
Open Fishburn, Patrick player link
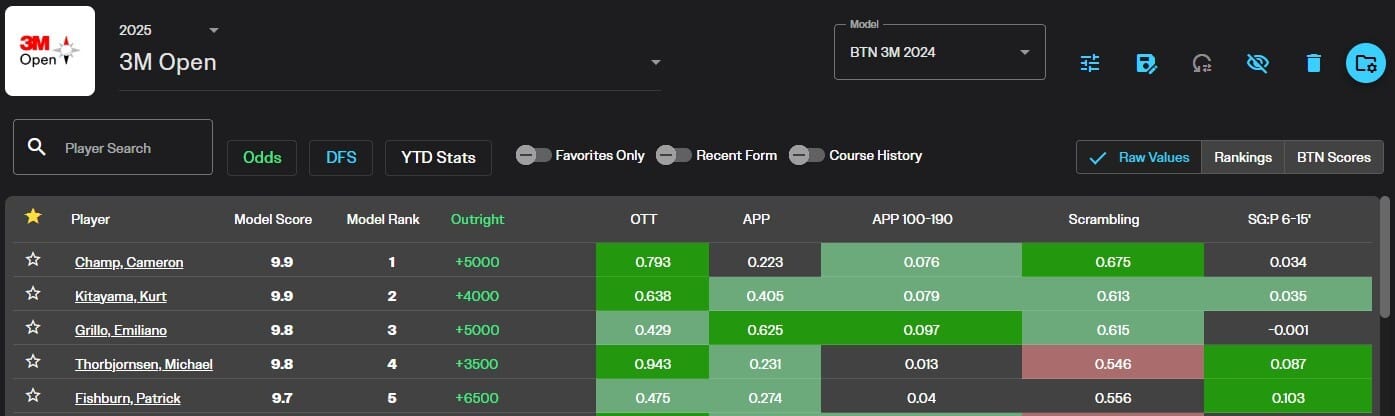coord(127,398)
